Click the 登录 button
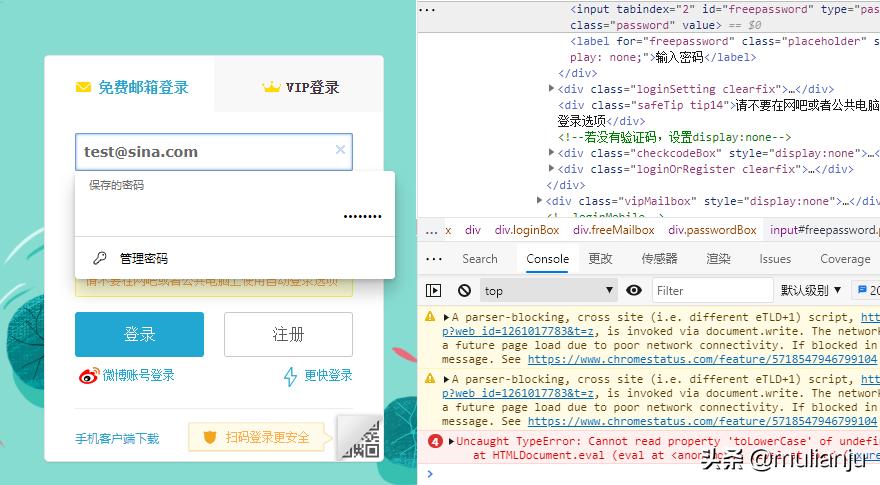The height and width of the screenshot is (485, 880). coord(139,334)
